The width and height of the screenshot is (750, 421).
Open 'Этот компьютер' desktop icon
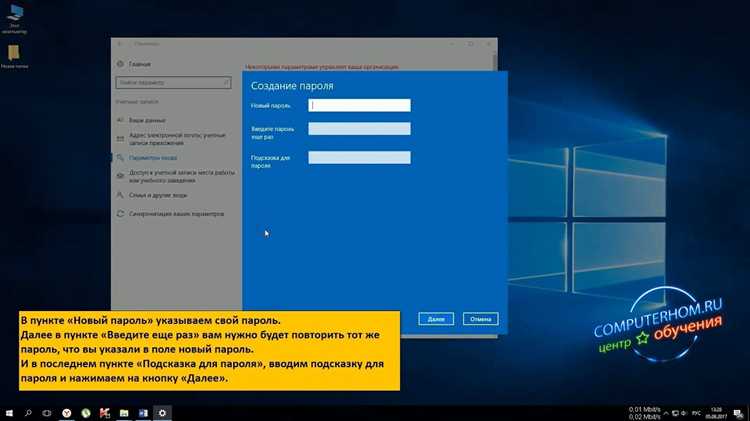point(14,19)
